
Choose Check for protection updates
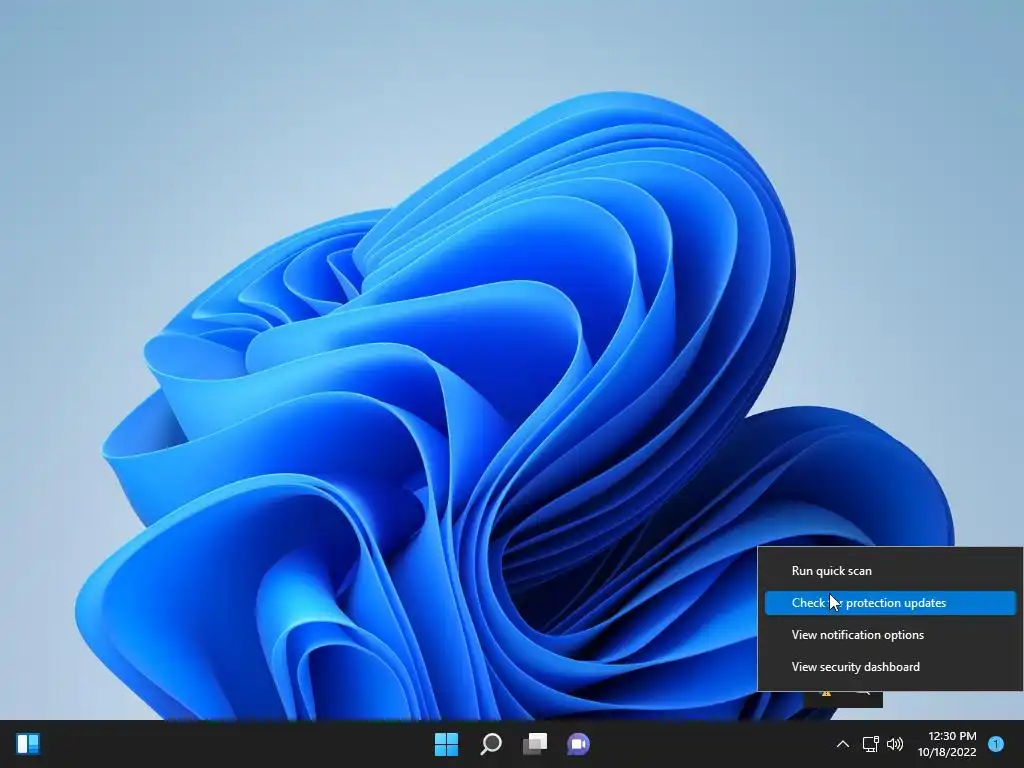click(890, 603)
